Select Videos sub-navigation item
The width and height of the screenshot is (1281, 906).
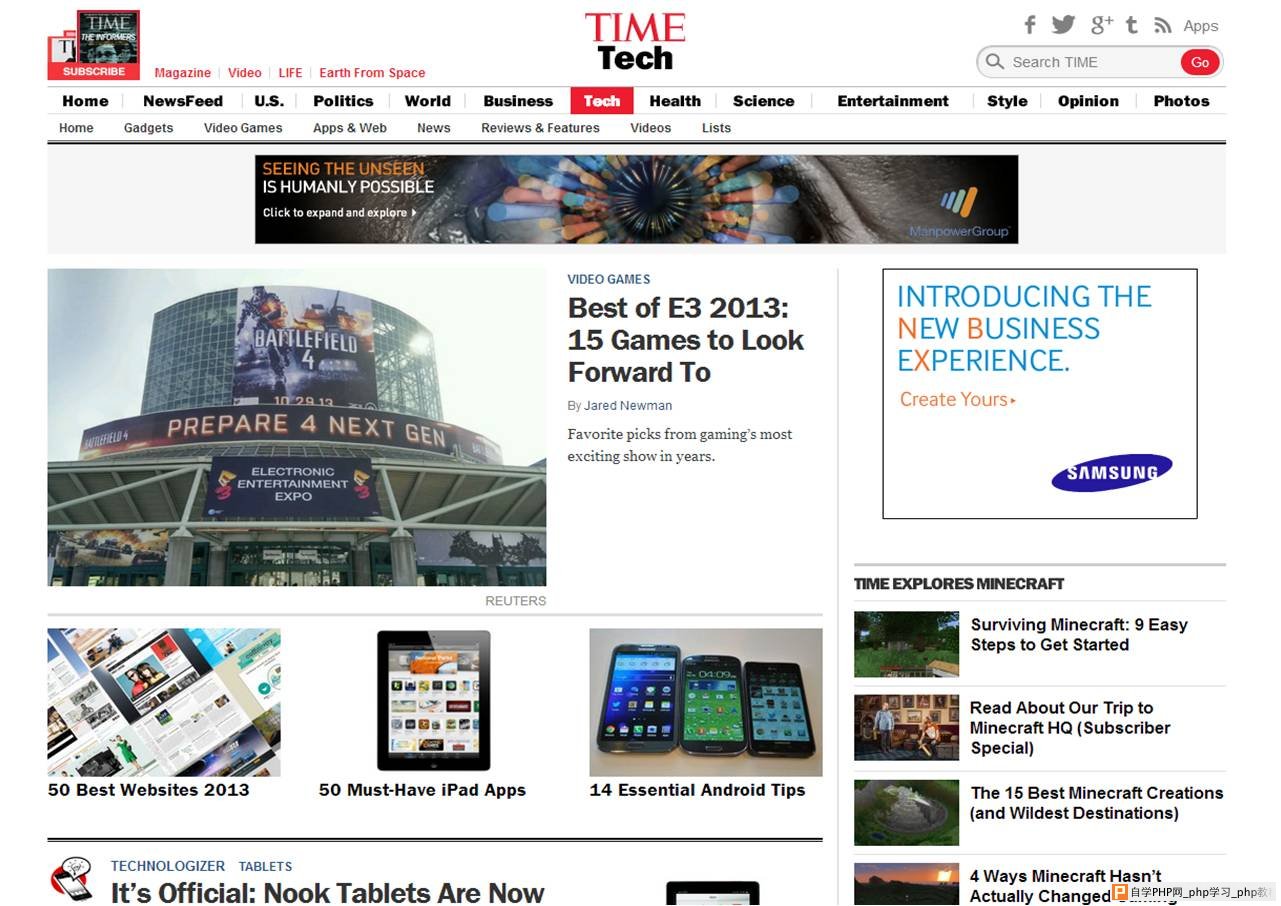(x=651, y=128)
